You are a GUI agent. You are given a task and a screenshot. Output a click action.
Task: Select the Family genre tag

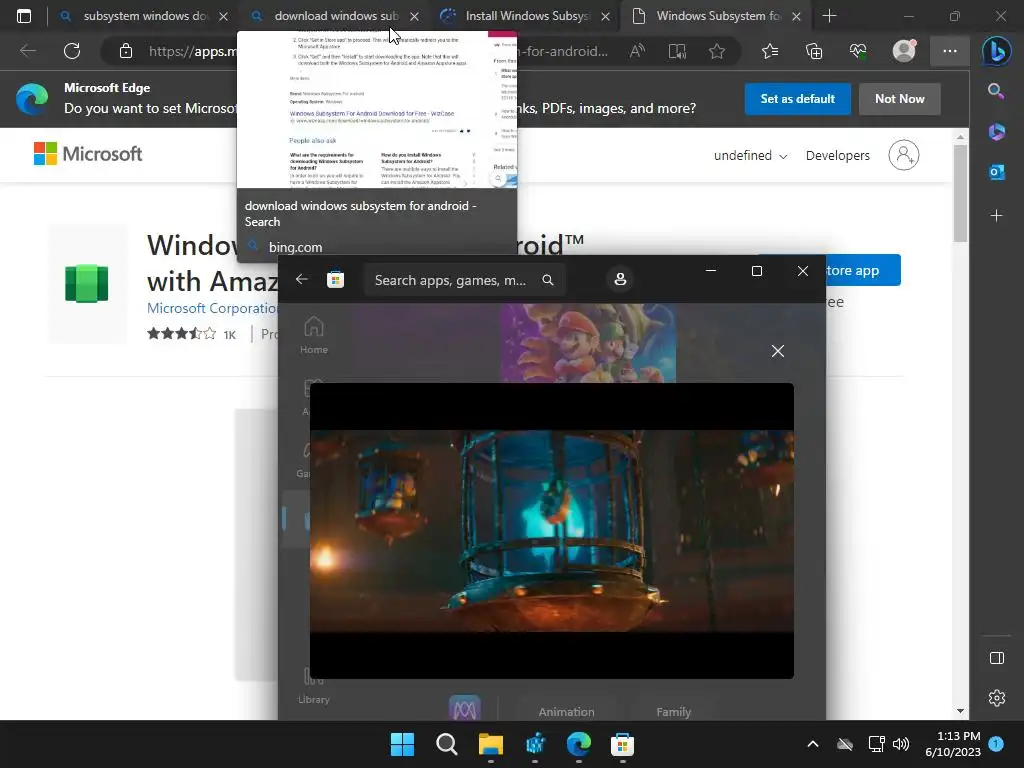coord(673,712)
